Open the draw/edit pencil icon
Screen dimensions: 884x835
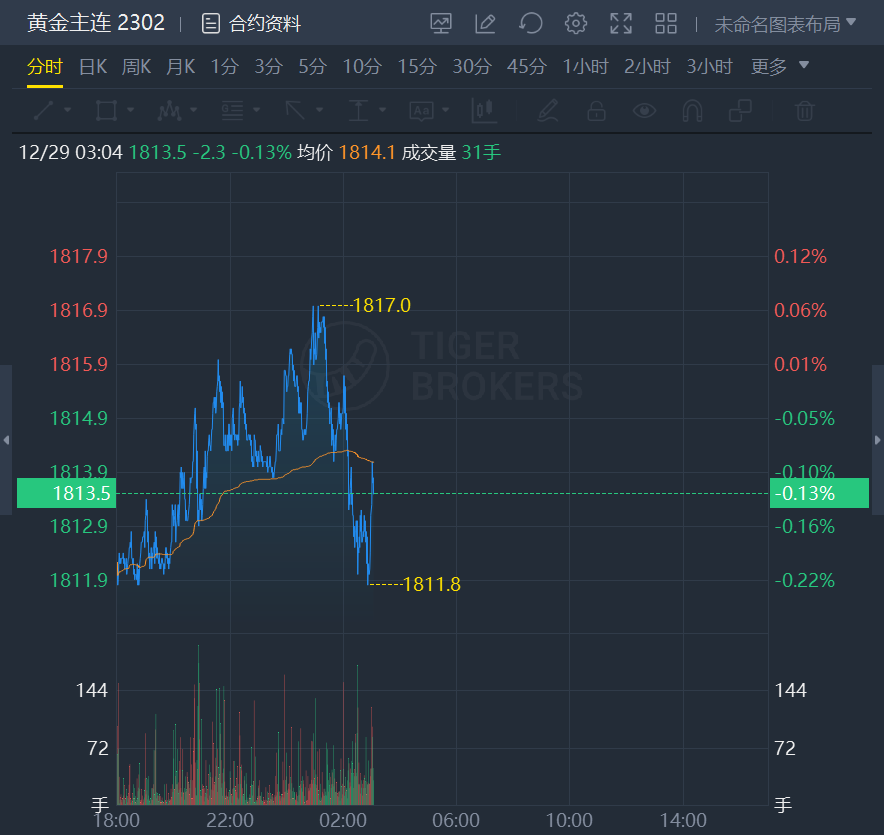[x=486, y=23]
